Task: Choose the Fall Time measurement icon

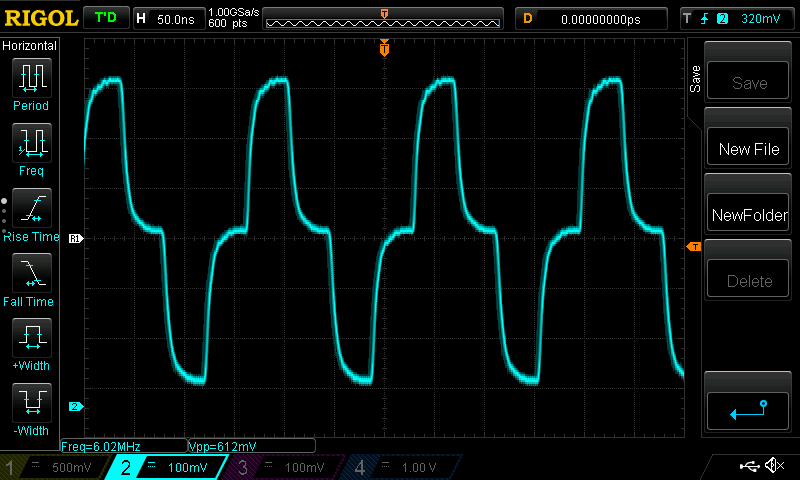Action: (x=31, y=273)
